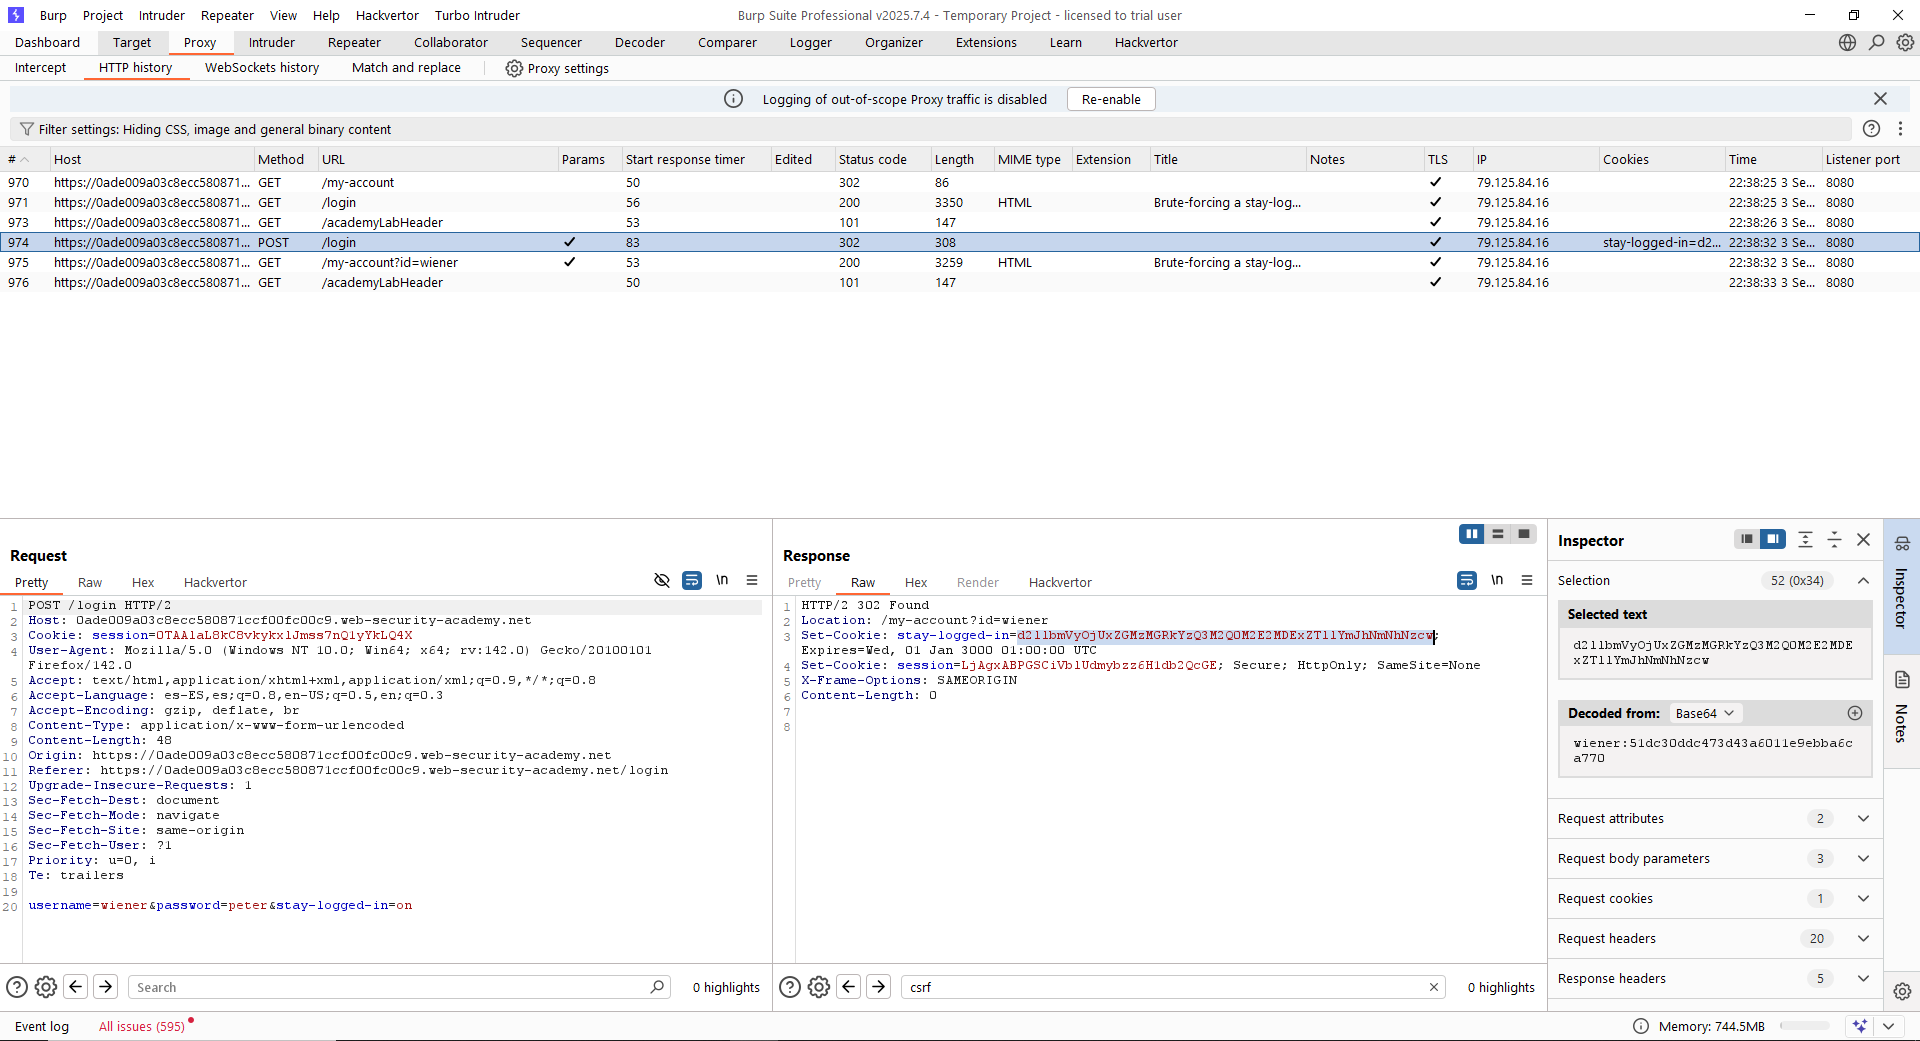
Task: Open All issues link in status bar
Action: [x=141, y=1026]
